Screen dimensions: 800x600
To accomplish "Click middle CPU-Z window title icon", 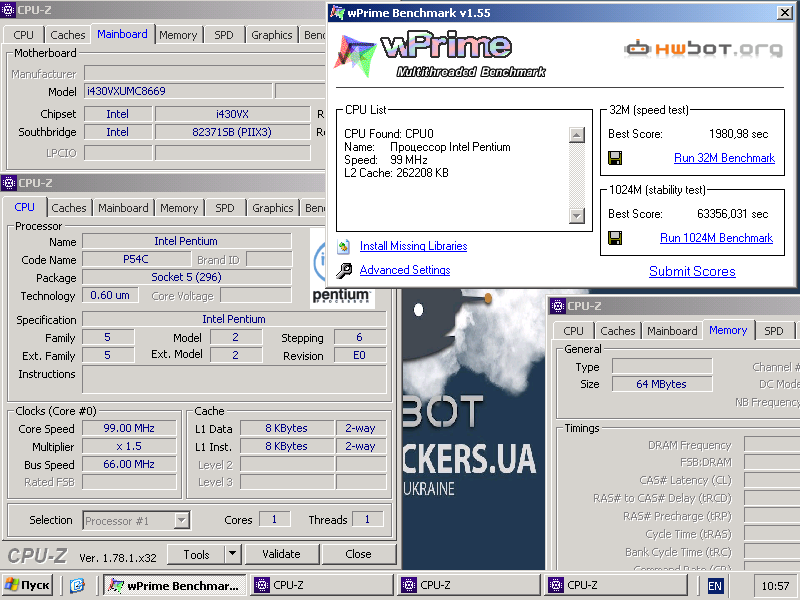I will tap(9, 183).
